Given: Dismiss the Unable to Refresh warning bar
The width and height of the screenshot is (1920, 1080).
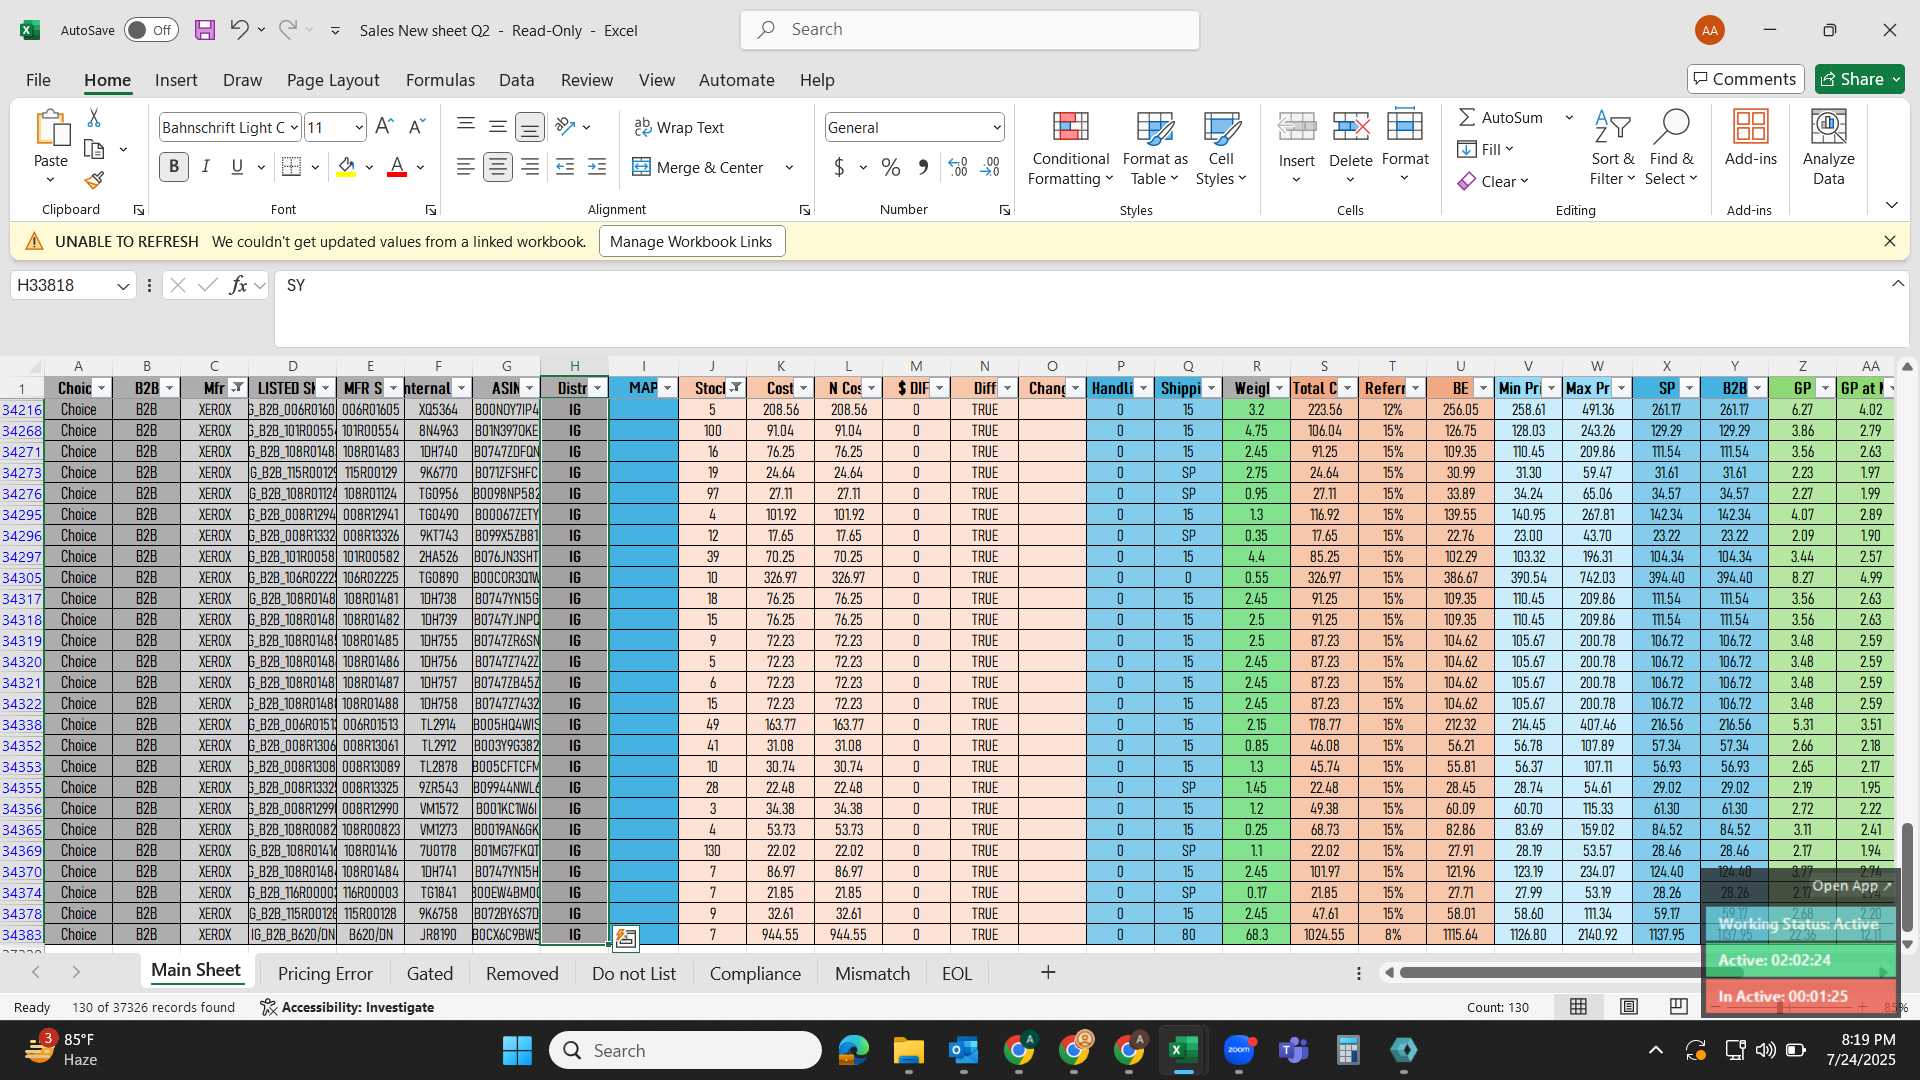Looking at the screenshot, I should 1889,241.
